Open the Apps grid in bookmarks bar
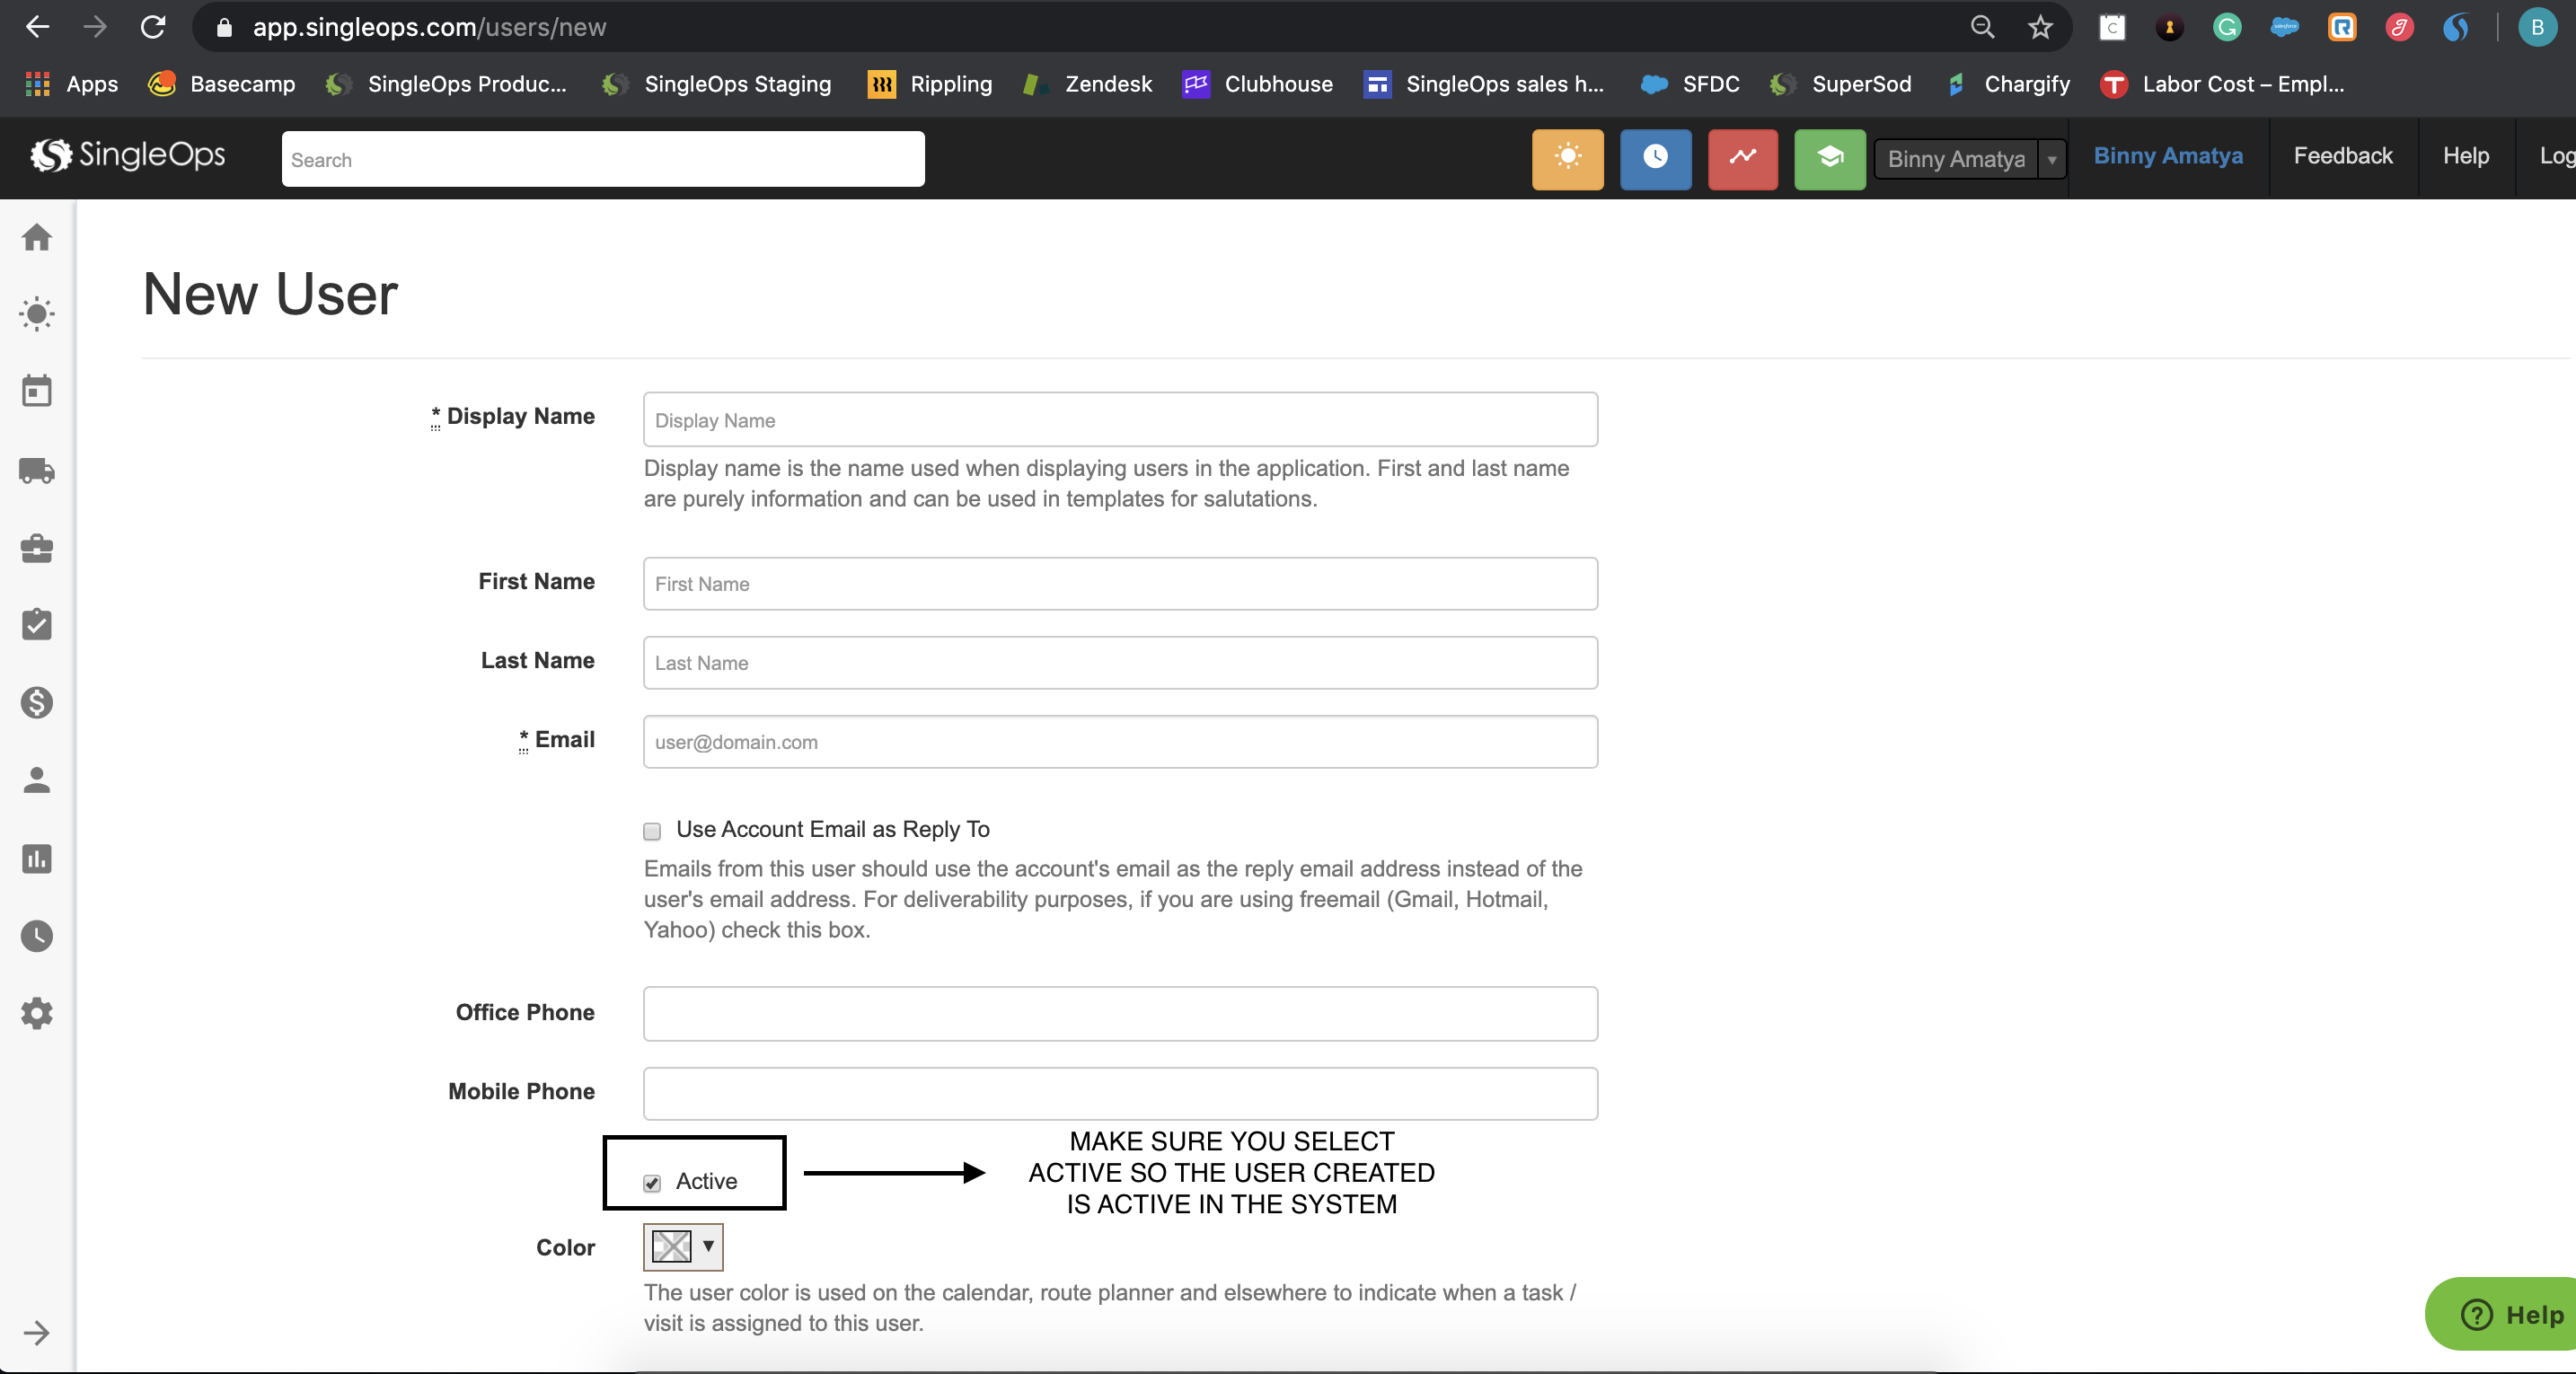Image resolution: width=2576 pixels, height=1374 pixels. (x=72, y=84)
